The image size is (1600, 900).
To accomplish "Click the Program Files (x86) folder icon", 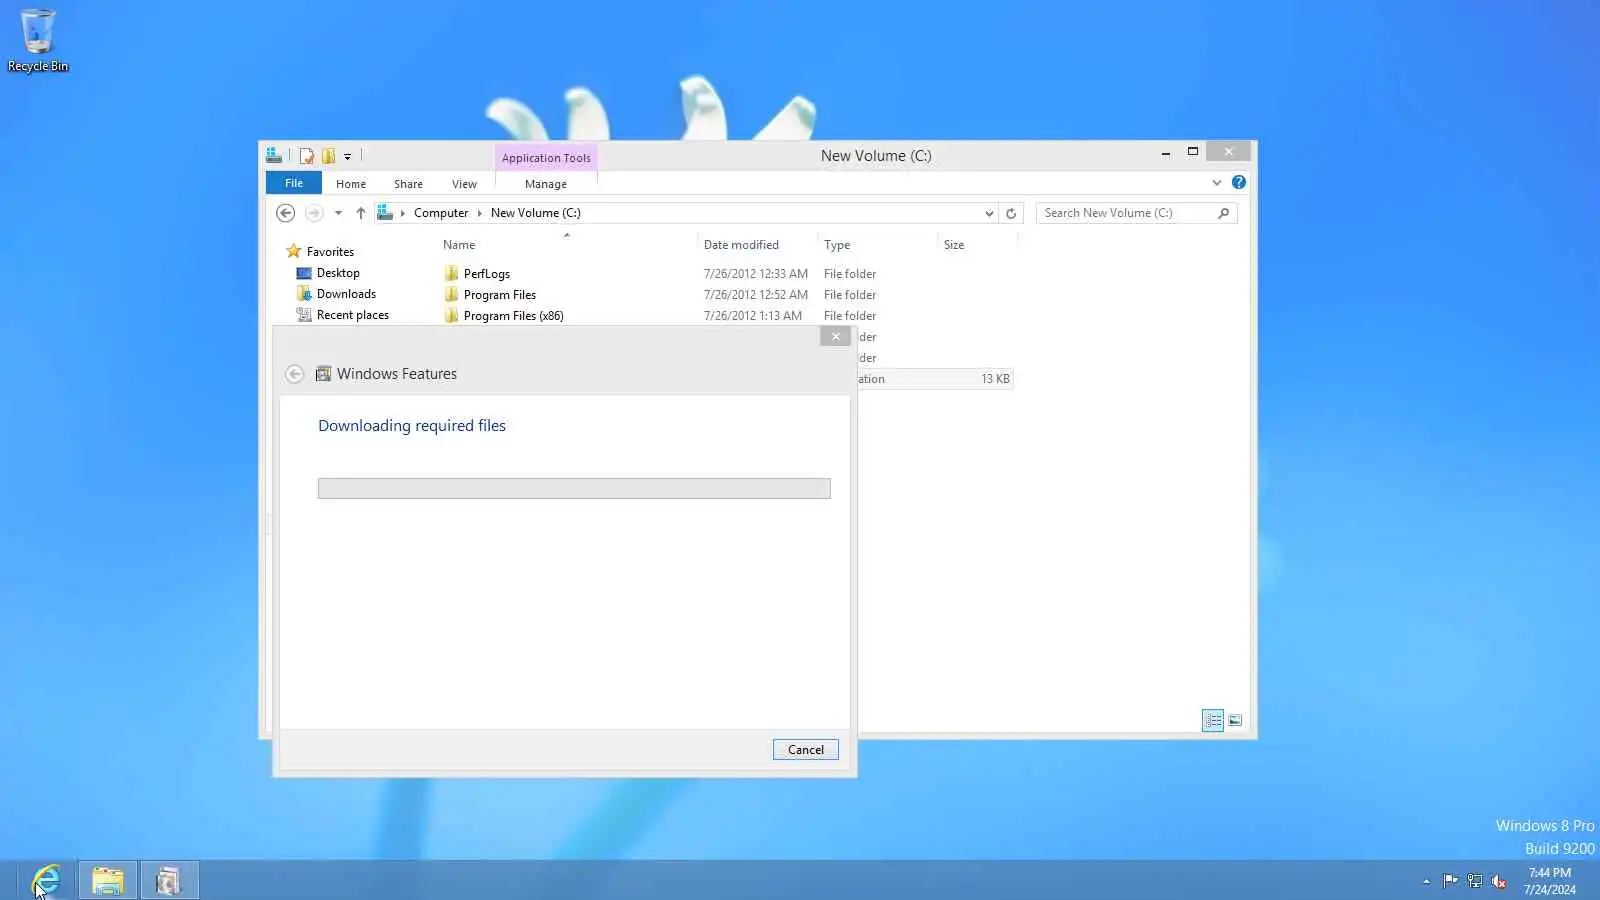I will pos(452,316).
